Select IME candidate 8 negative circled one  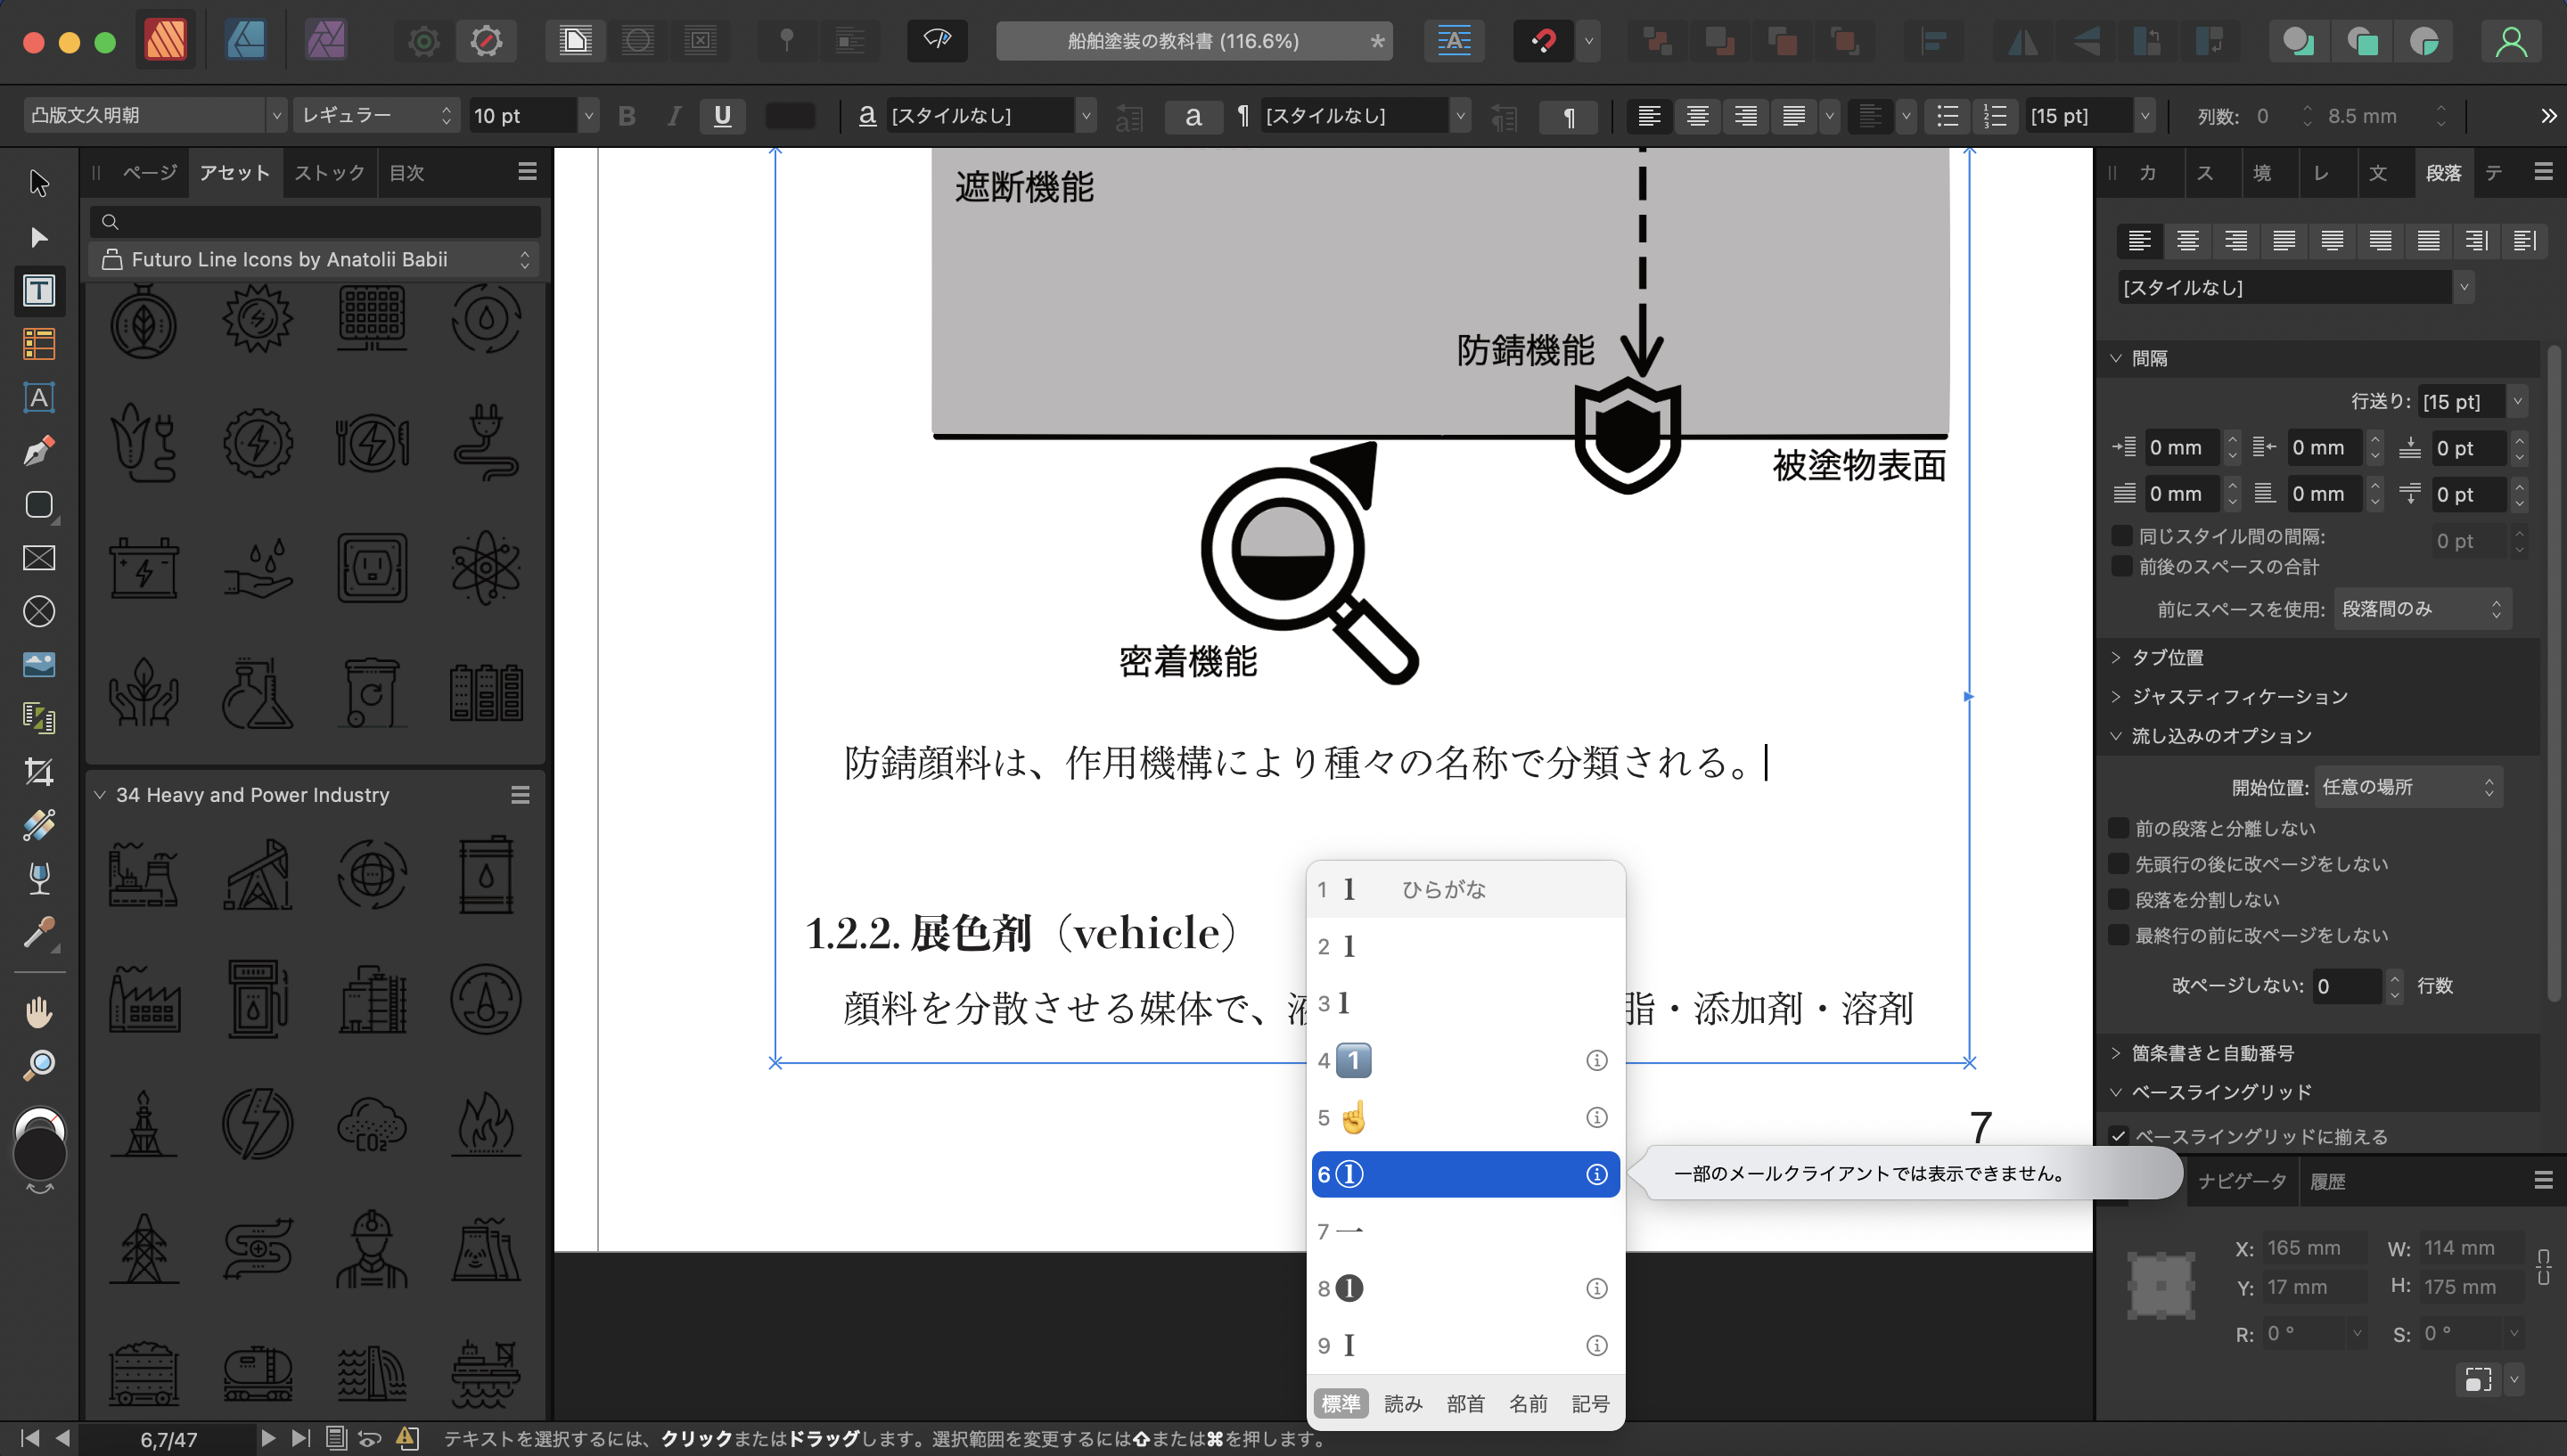[x=1466, y=1288]
